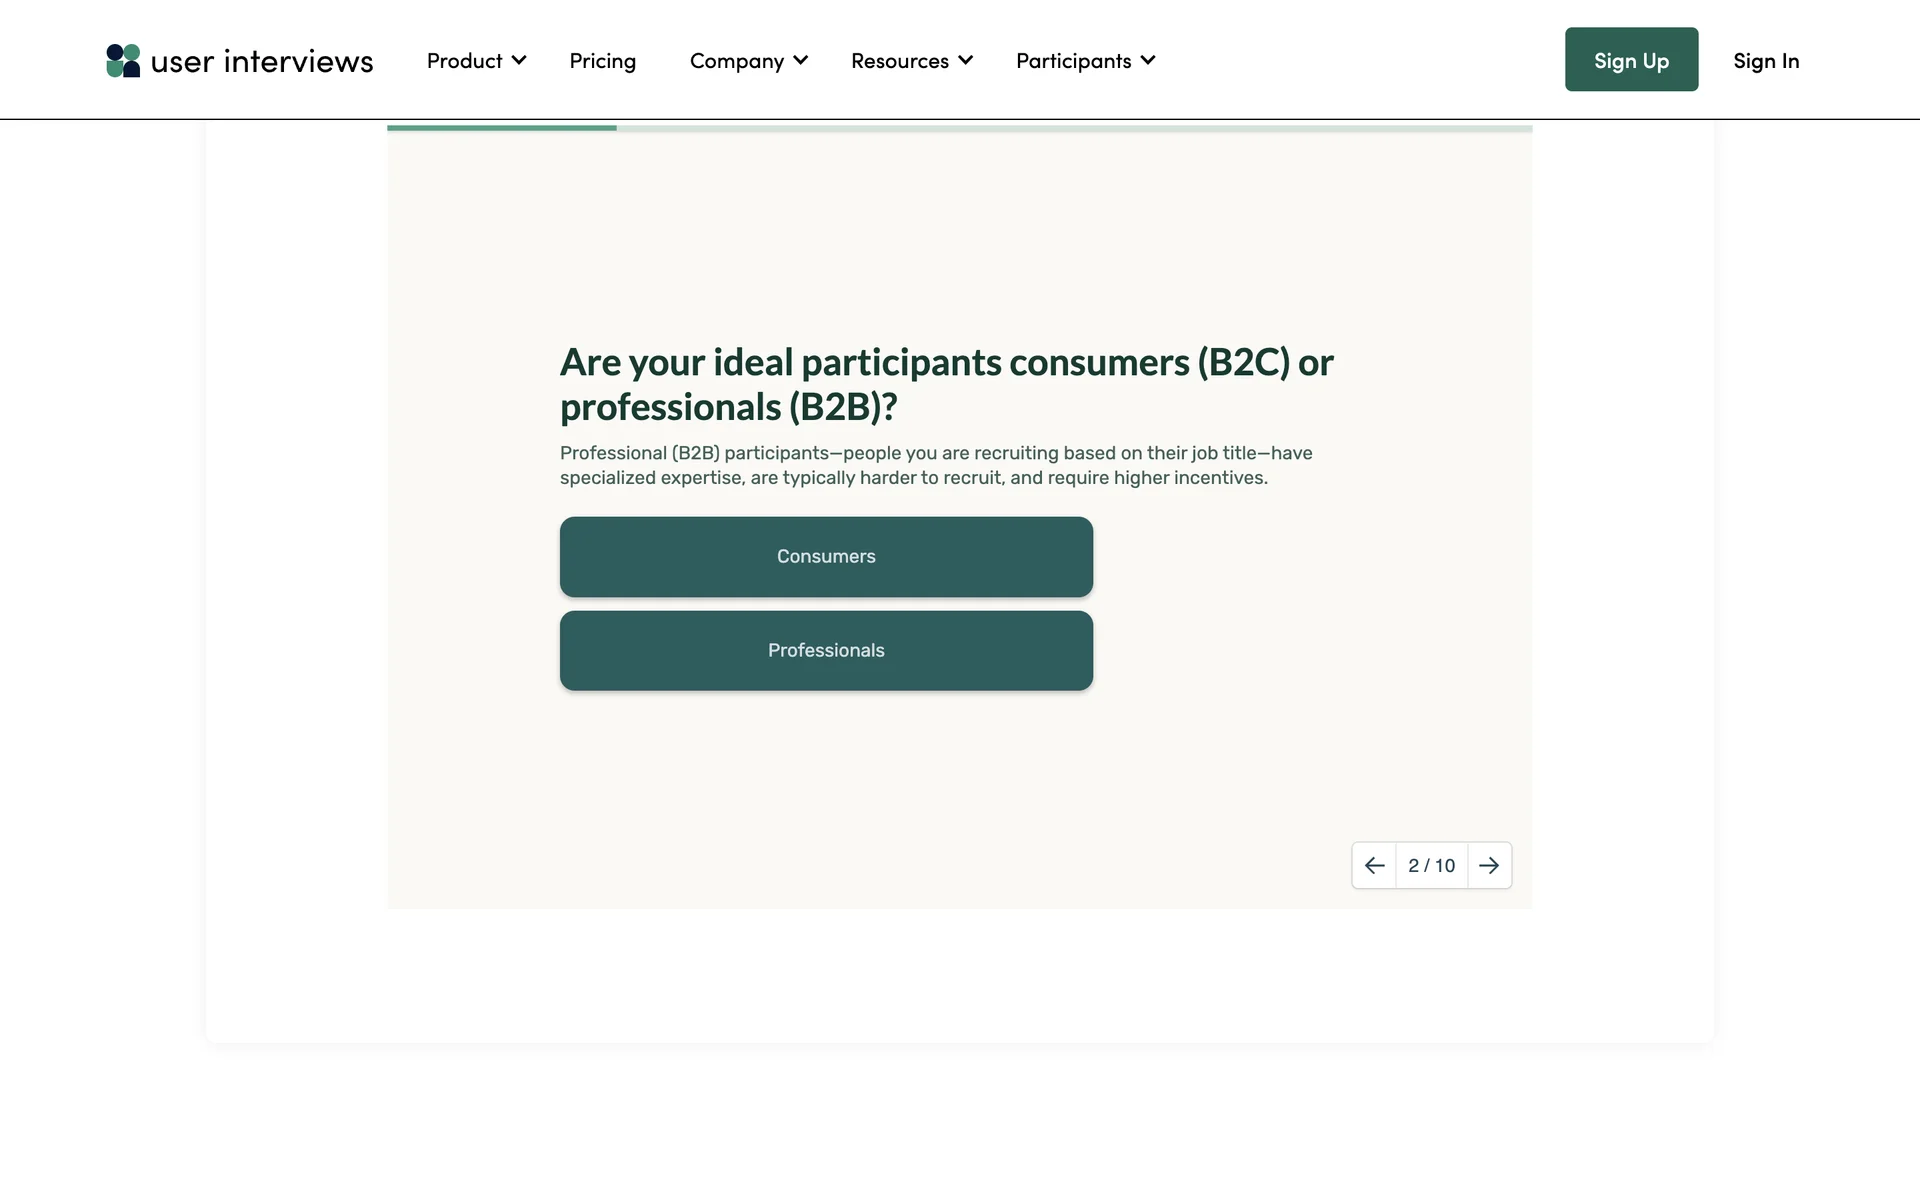Expand the Company menu chevron
Viewport: 1920px width, 1200px height.
pos(801,60)
